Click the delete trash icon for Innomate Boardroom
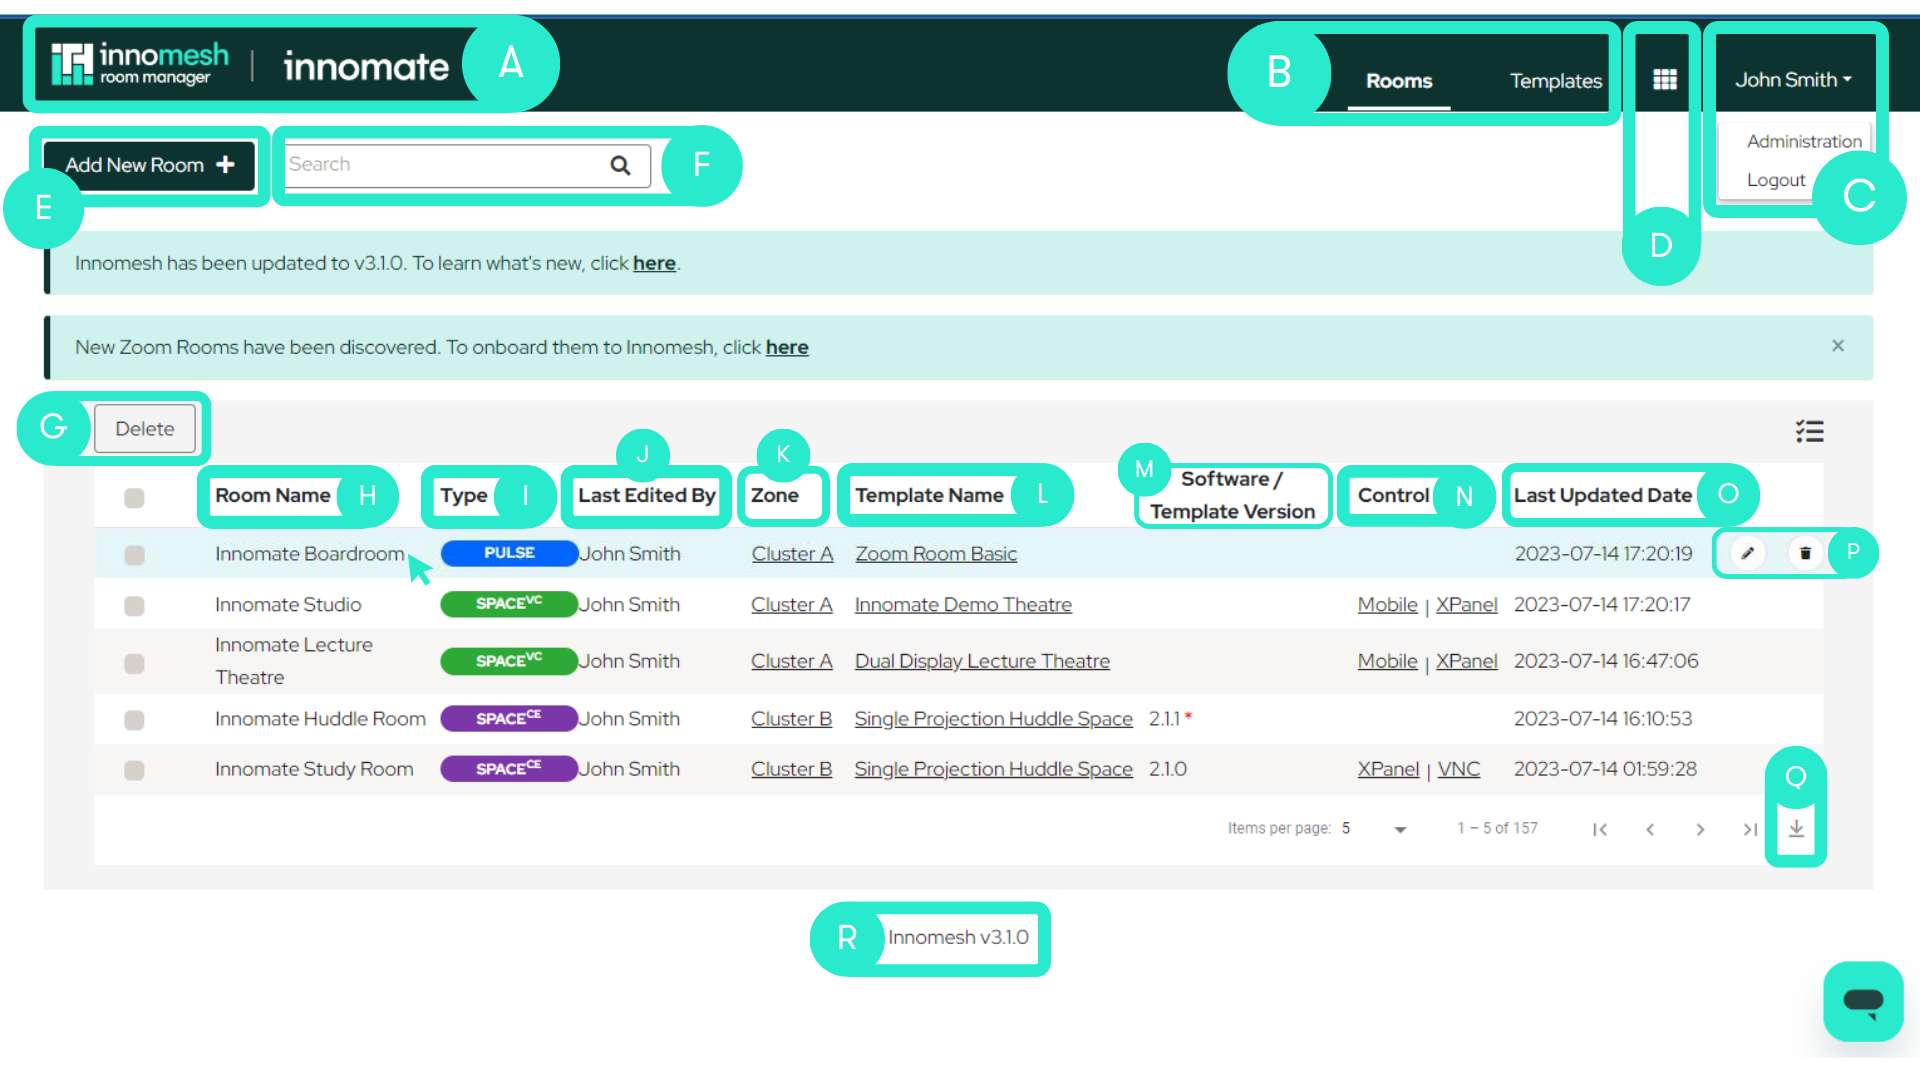The image size is (1920, 1080). pyautogui.click(x=1805, y=552)
